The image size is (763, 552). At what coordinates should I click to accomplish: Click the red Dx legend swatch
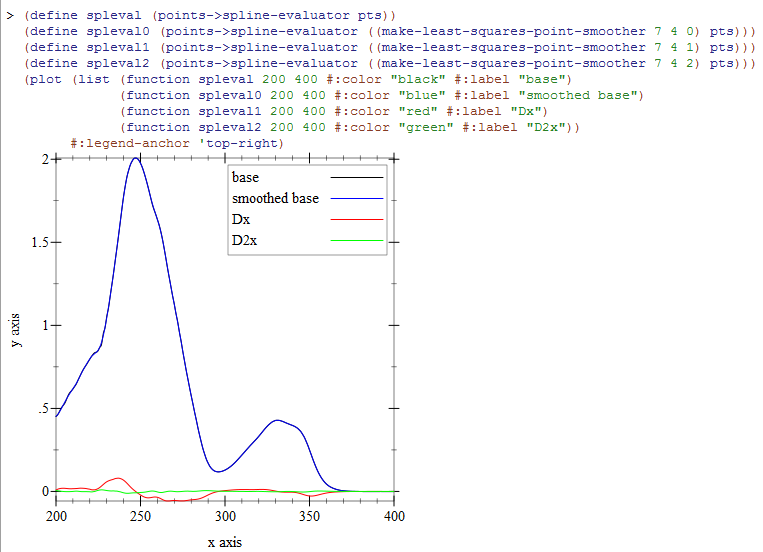click(x=357, y=220)
